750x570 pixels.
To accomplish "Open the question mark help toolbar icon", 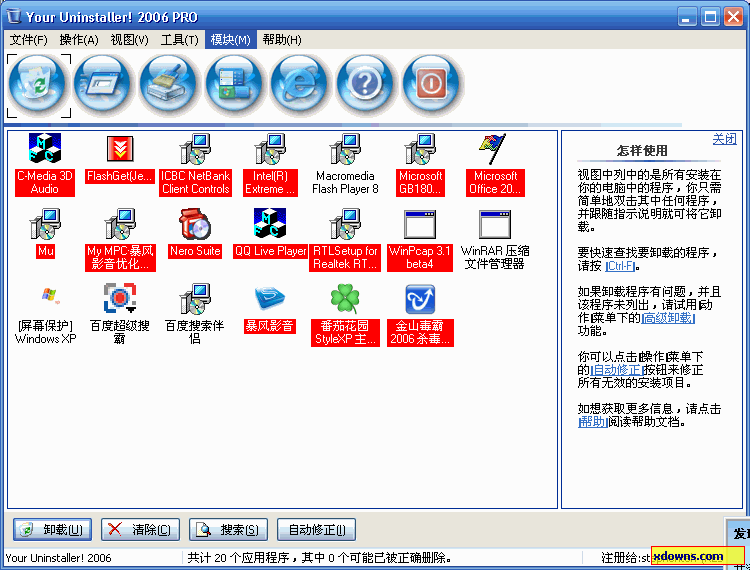I will click(365, 86).
